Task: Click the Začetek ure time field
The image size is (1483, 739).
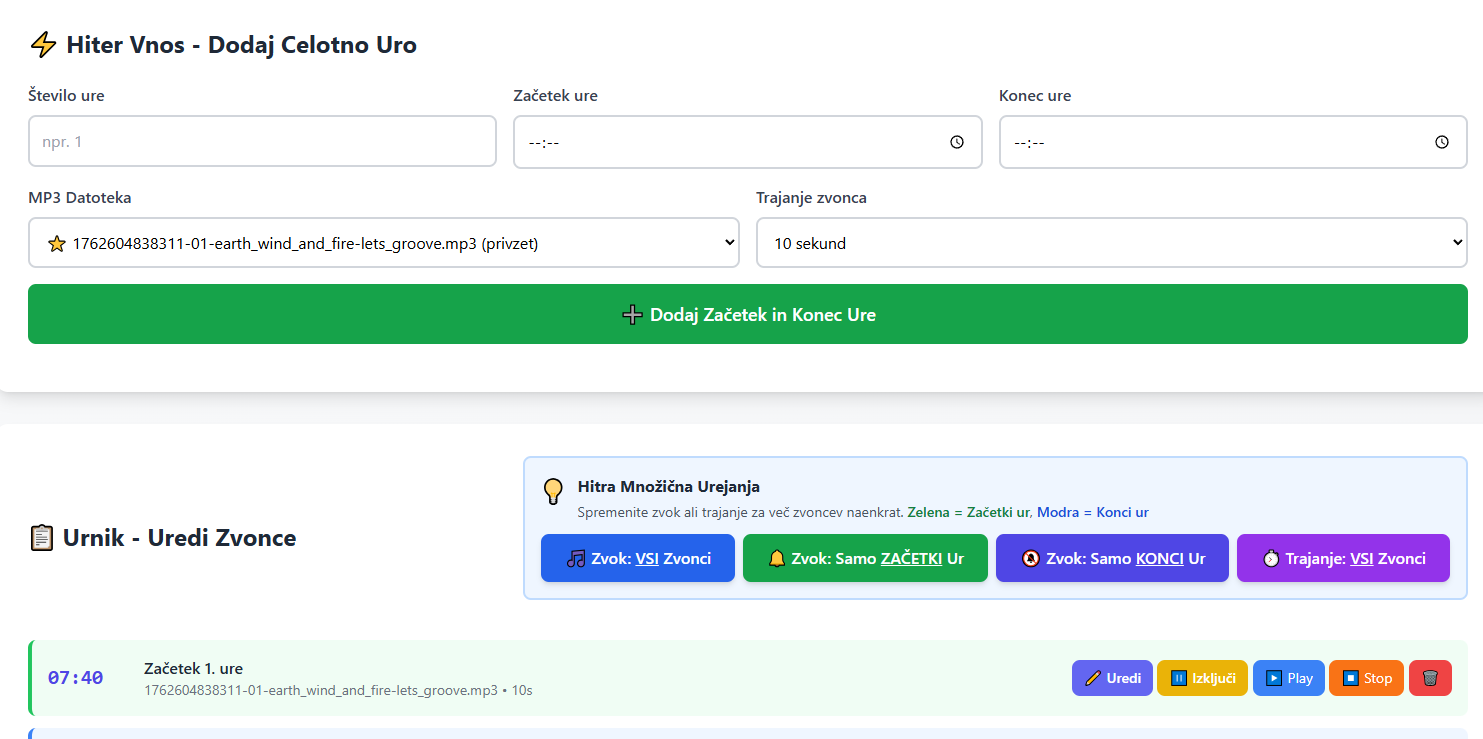Action: (x=730, y=142)
